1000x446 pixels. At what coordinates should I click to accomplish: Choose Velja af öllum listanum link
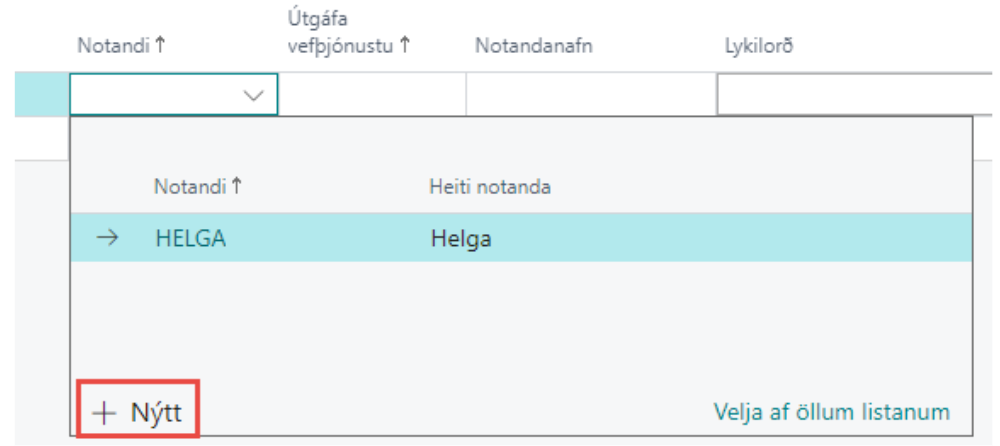tap(831, 412)
